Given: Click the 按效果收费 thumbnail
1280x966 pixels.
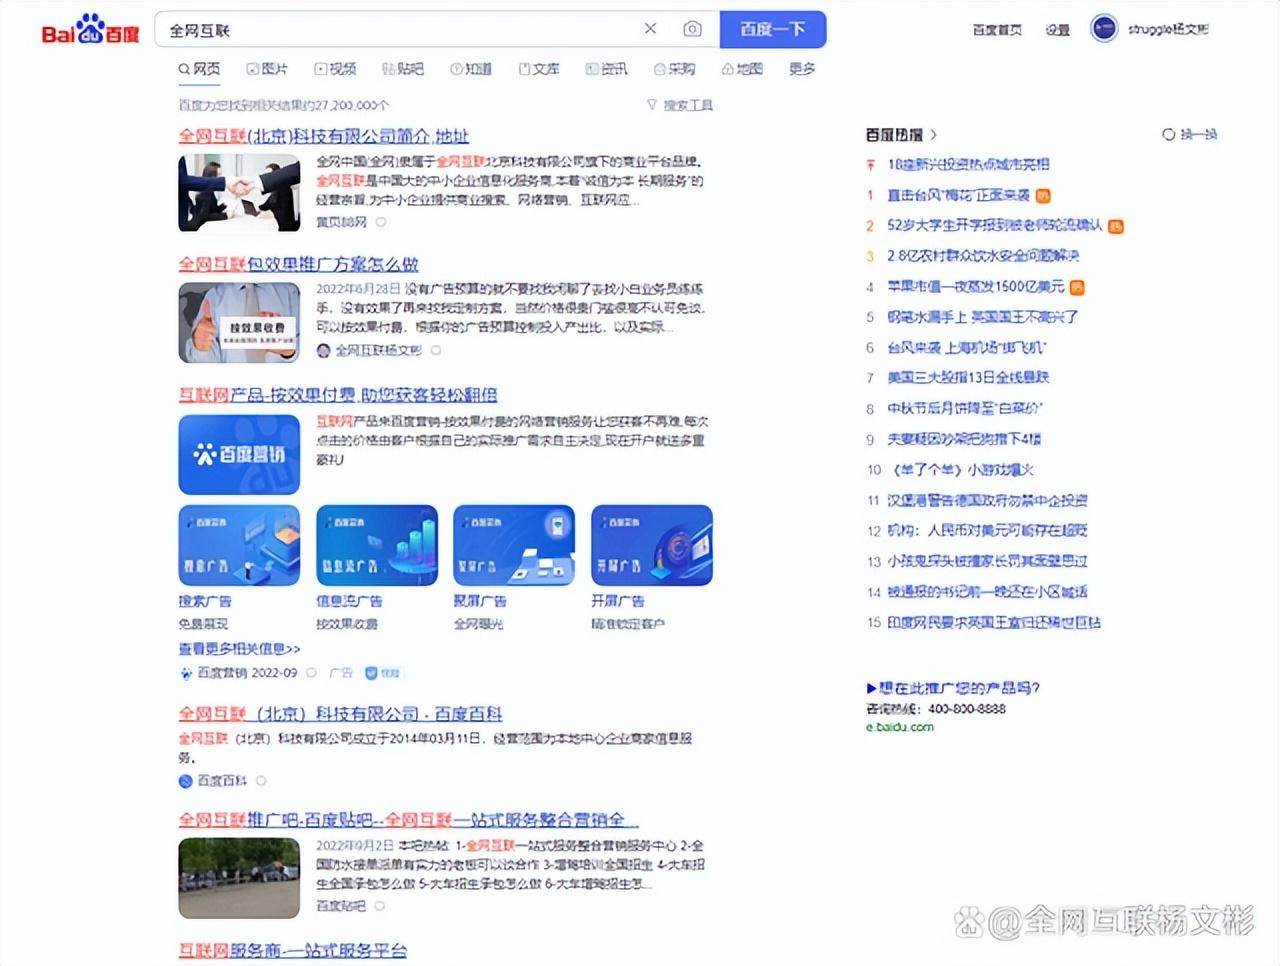Looking at the screenshot, I should point(239,322).
